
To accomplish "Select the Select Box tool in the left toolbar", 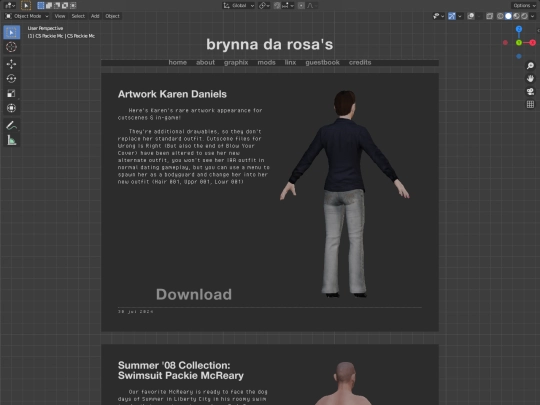I will 11,32.
